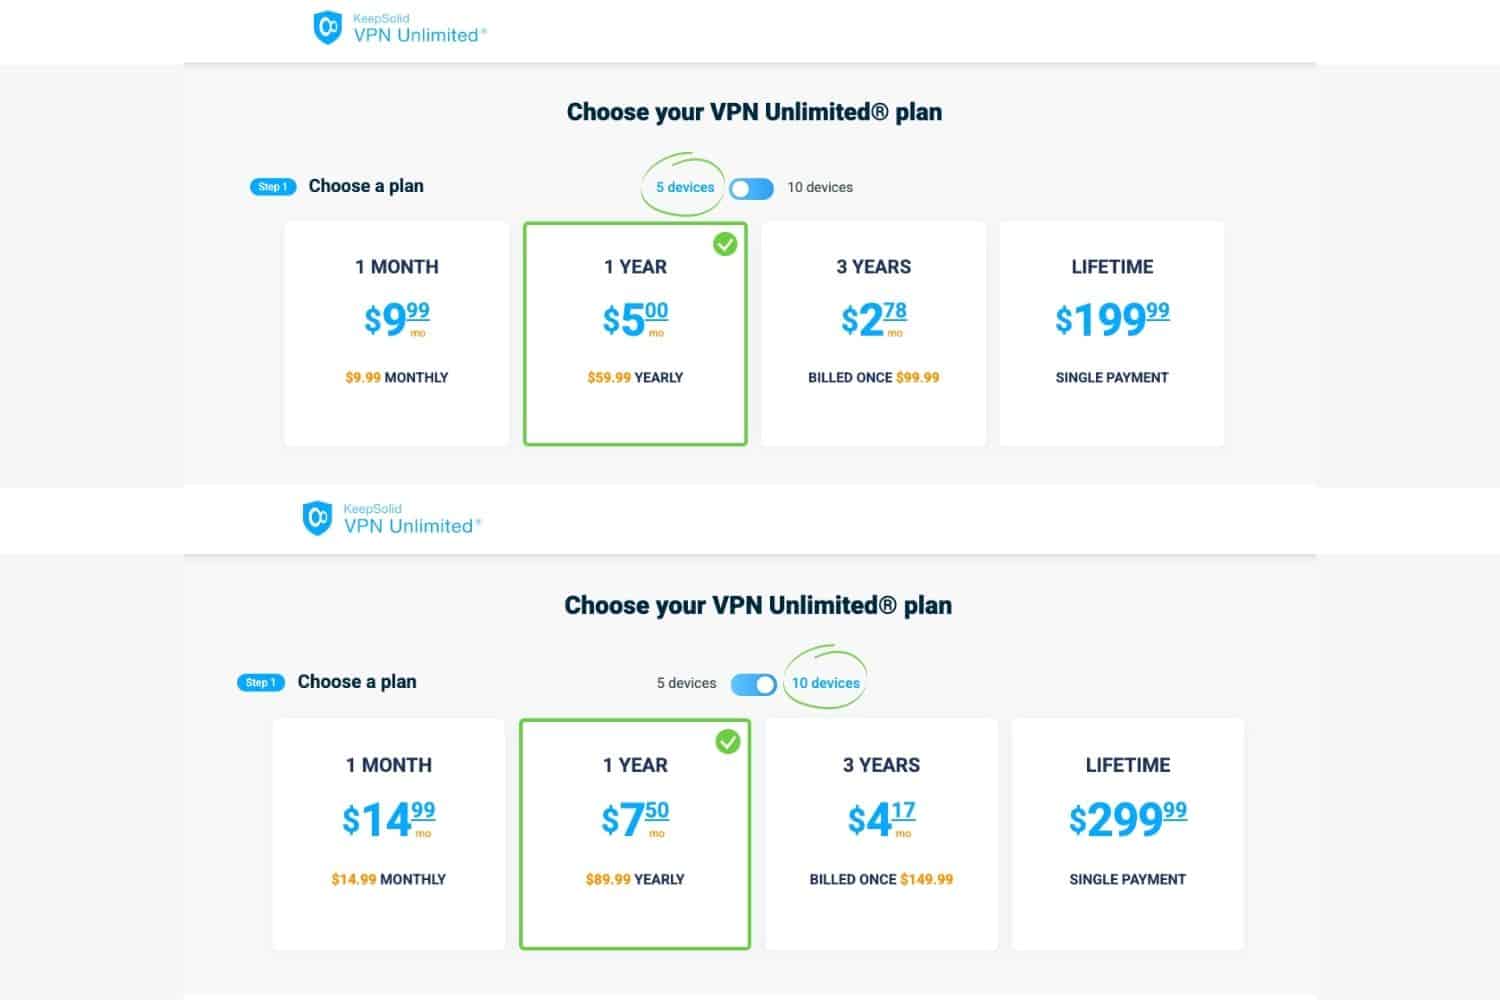Choose 10 devices label in top panel

click(x=820, y=187)
